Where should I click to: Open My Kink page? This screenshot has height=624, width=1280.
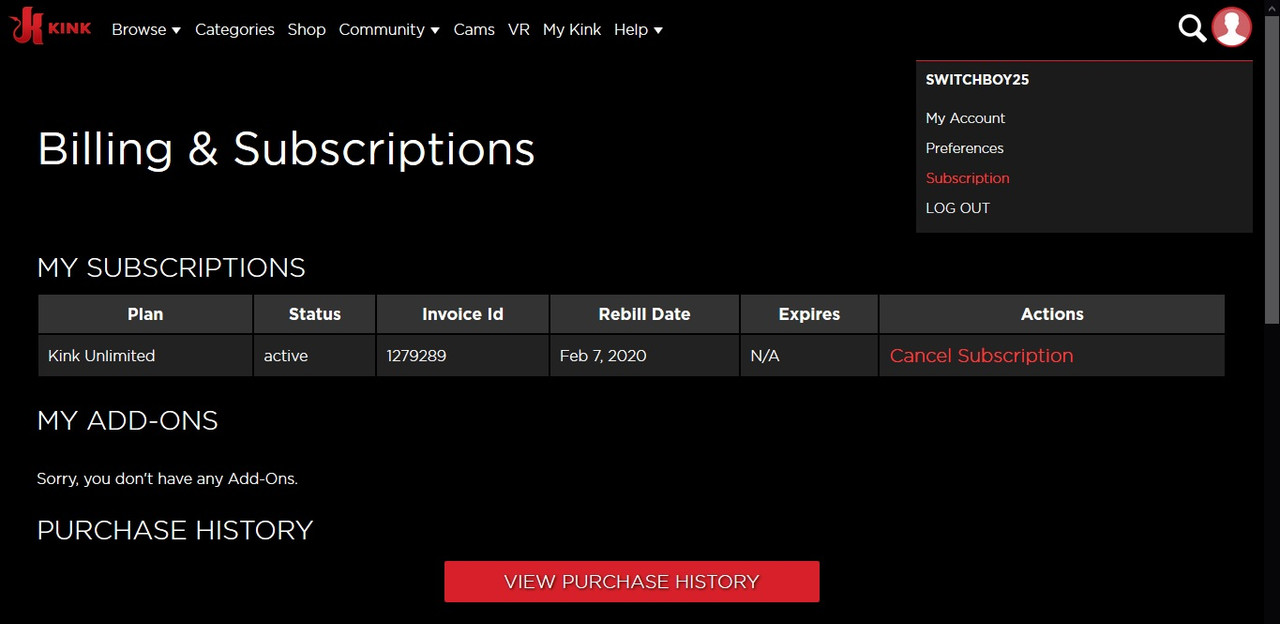572,30
